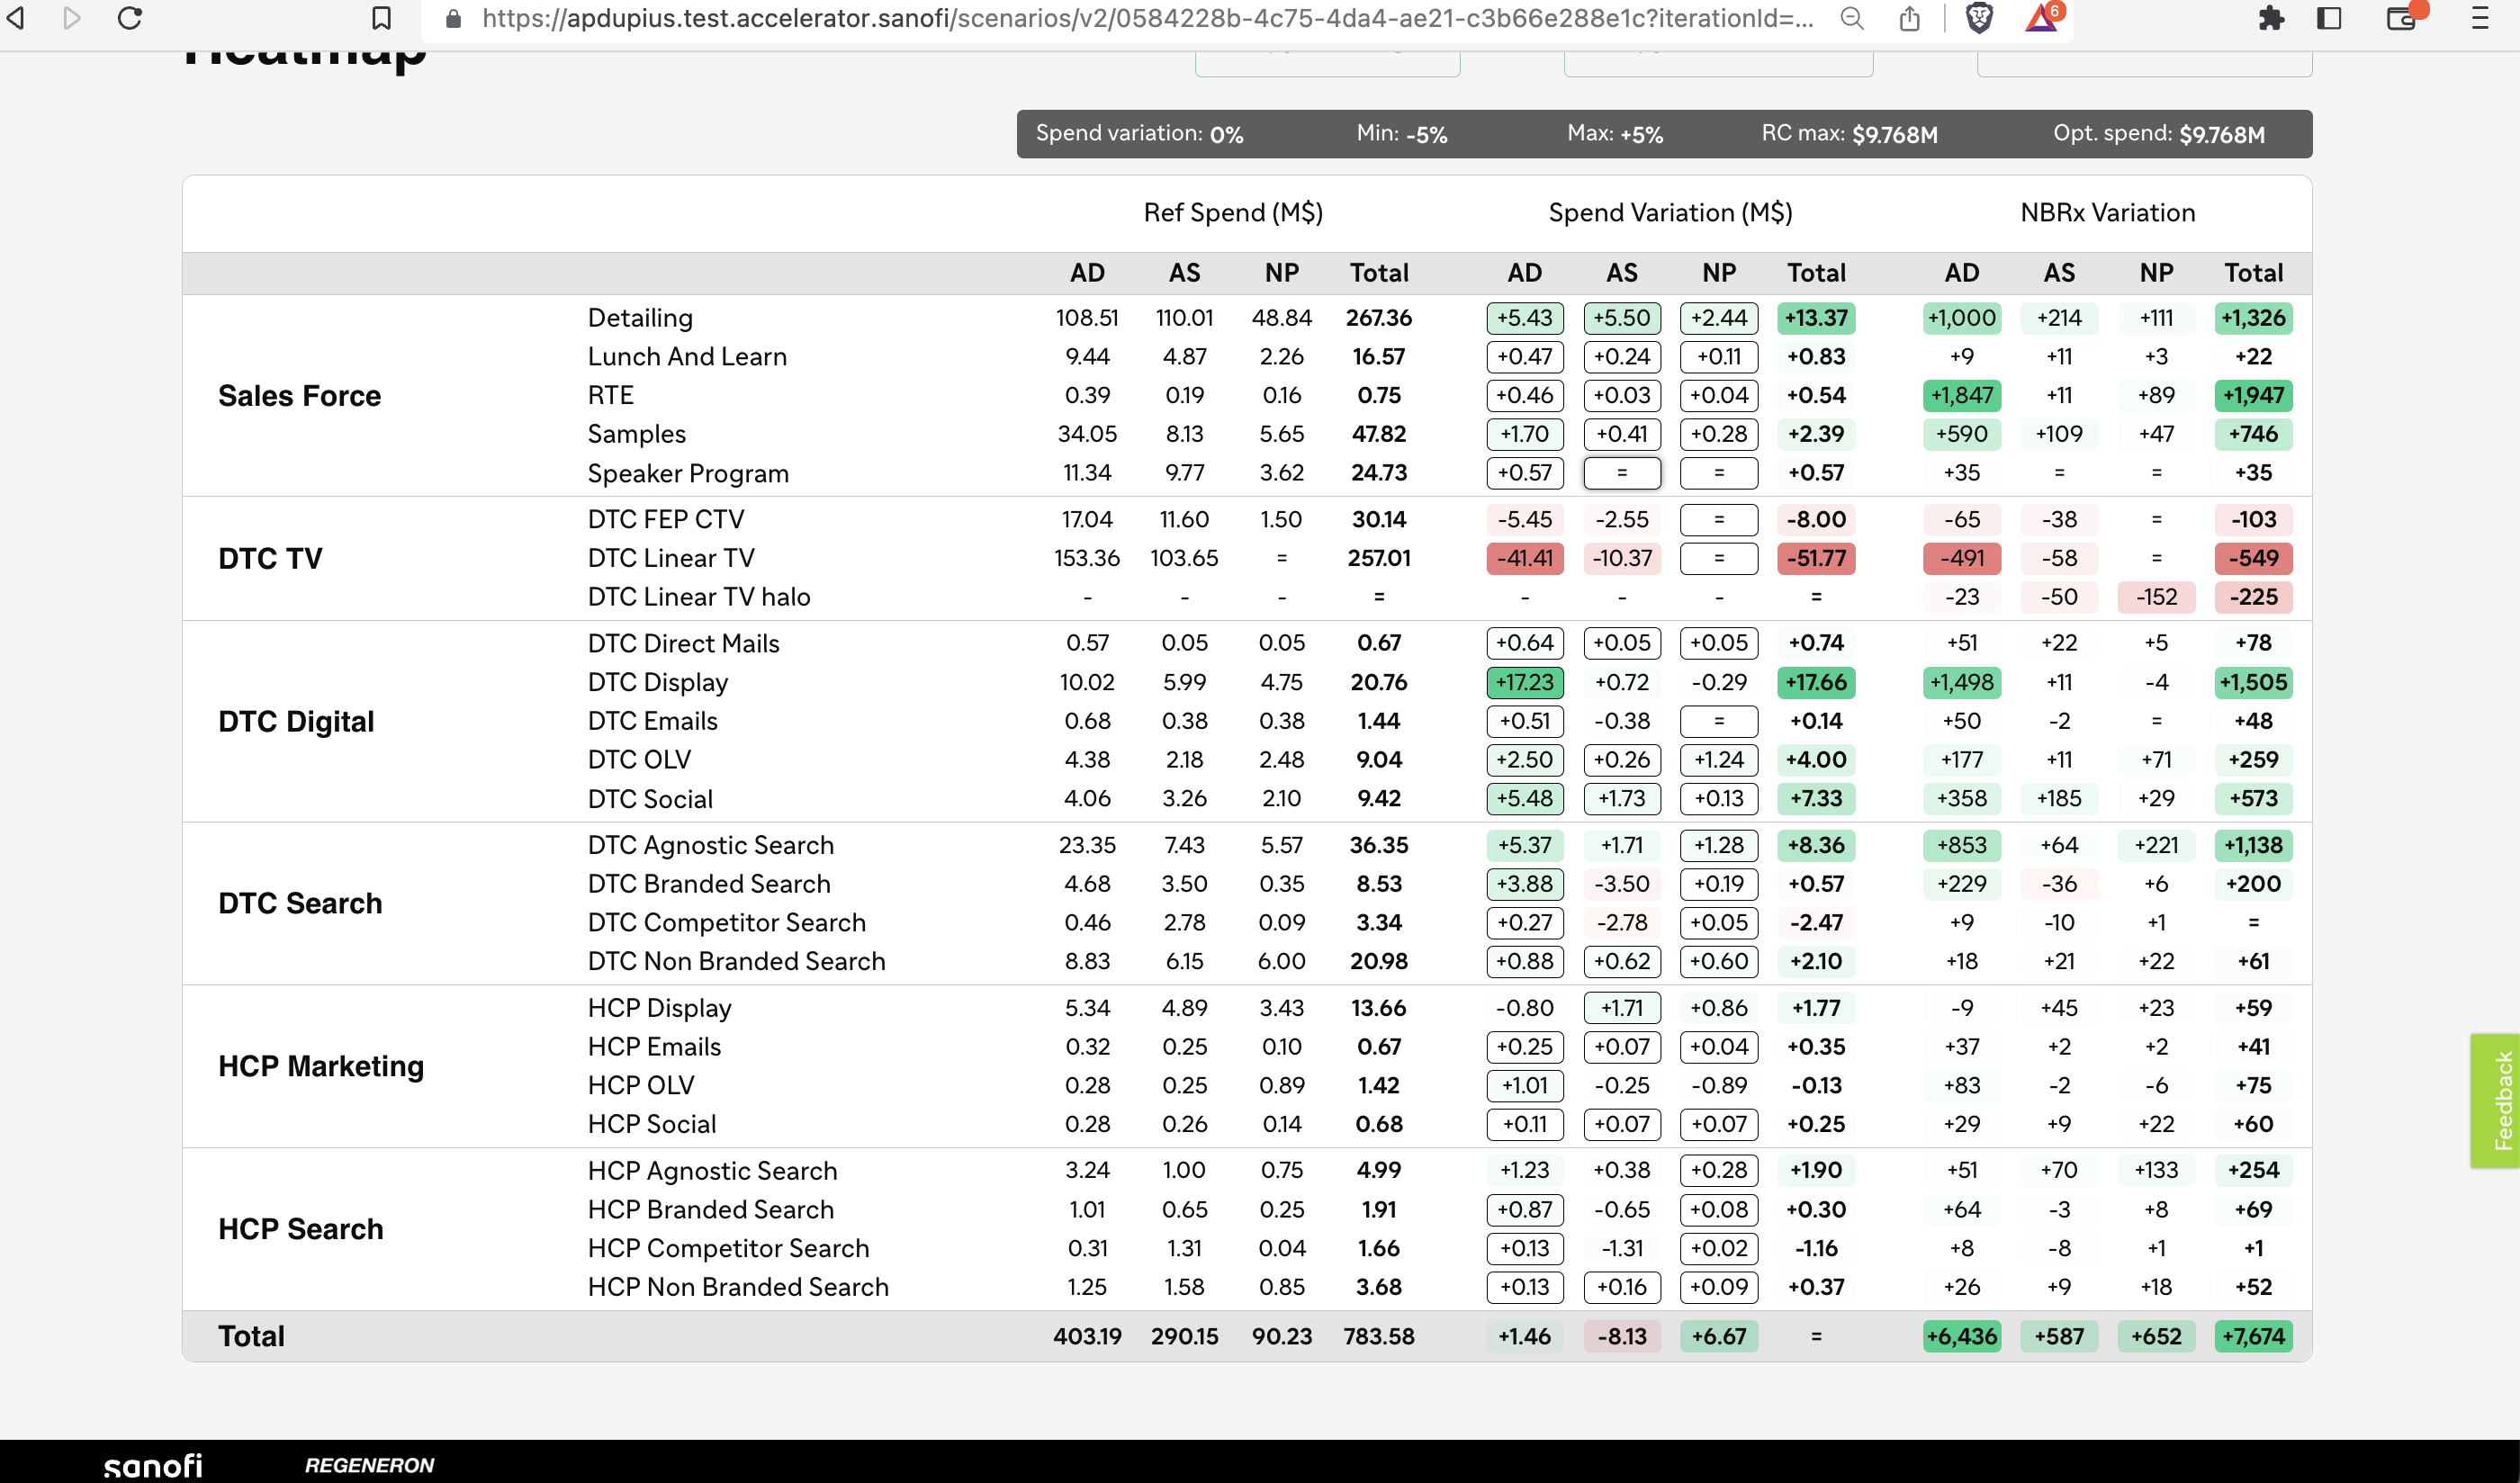This screenshot has height=1483, width=2520.
Task: Open the Brave wallet icon
Action: tap(2401, 18)
